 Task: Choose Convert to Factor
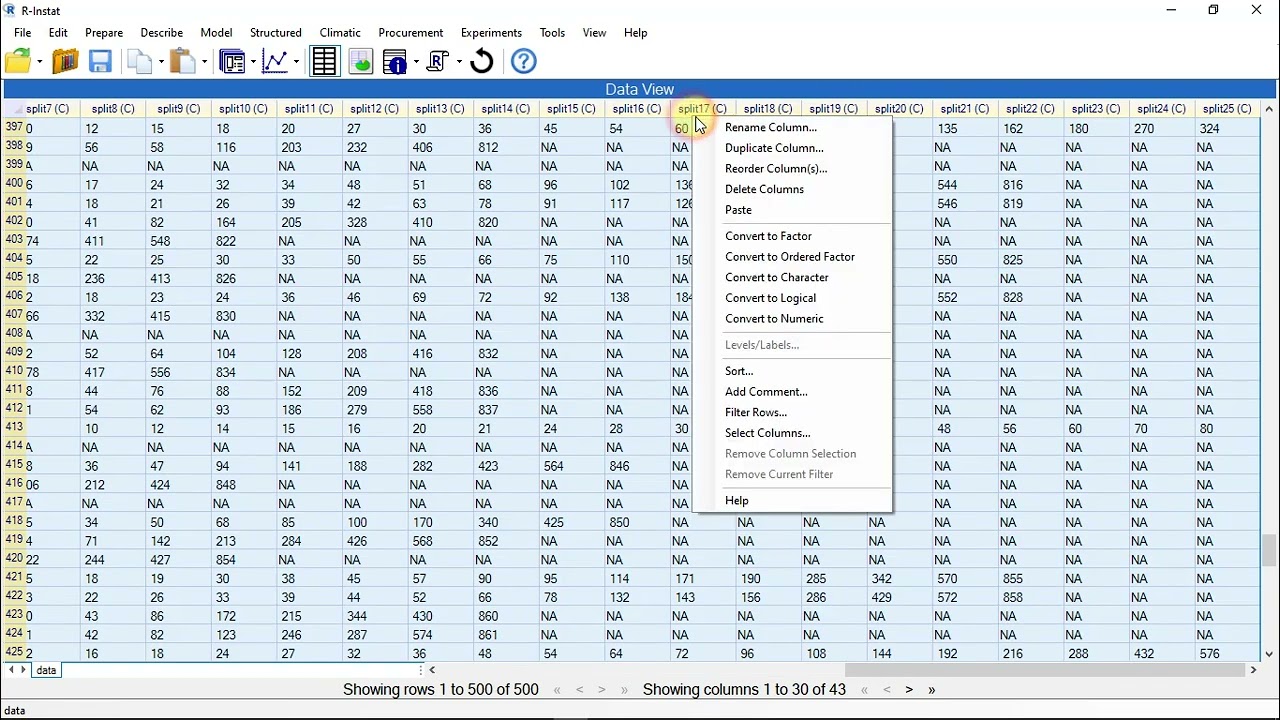[768, 236]
